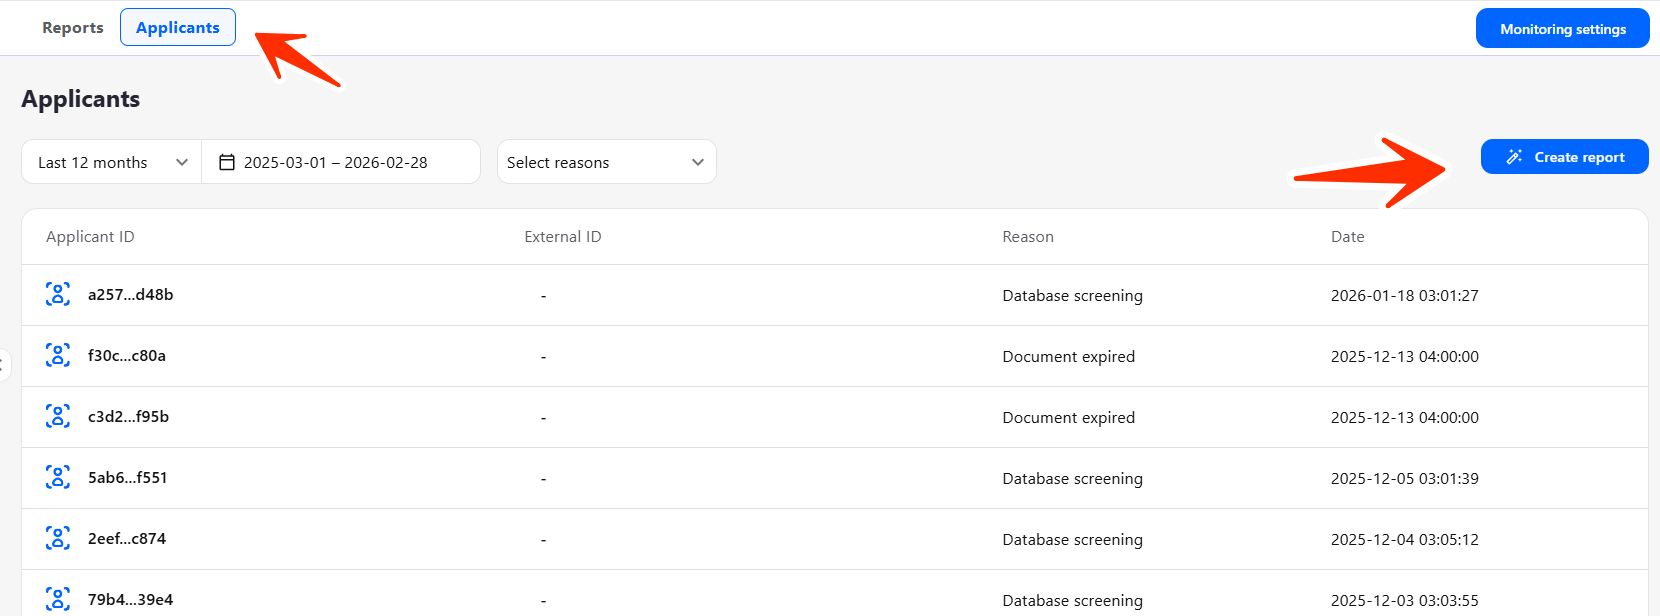This screenshot has height=616, width=1660.
Task: Switch to the Reports tab
Action: [73, 28]
